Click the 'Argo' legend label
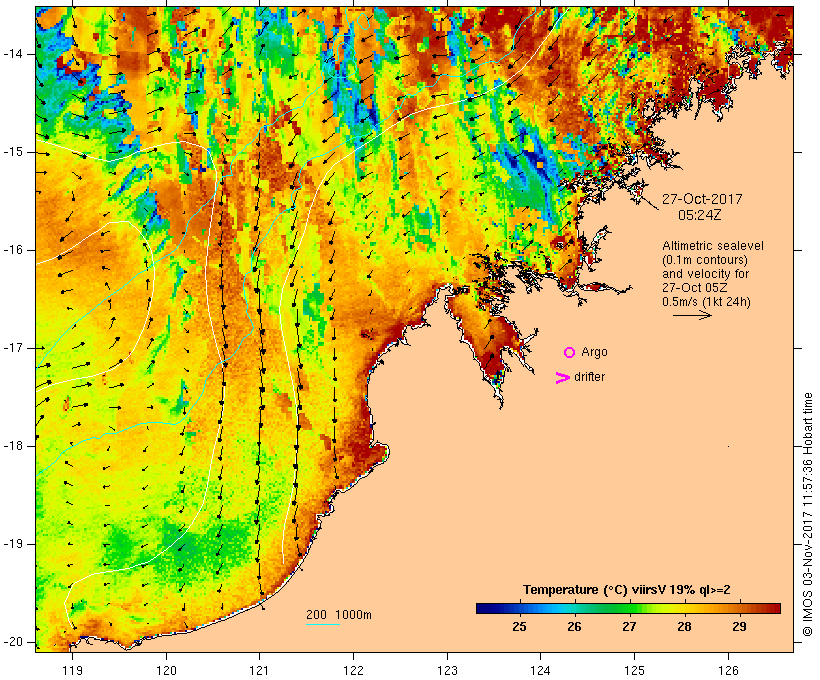The width and height of the screenshot is (820, 680). click(x=594, y=352)
